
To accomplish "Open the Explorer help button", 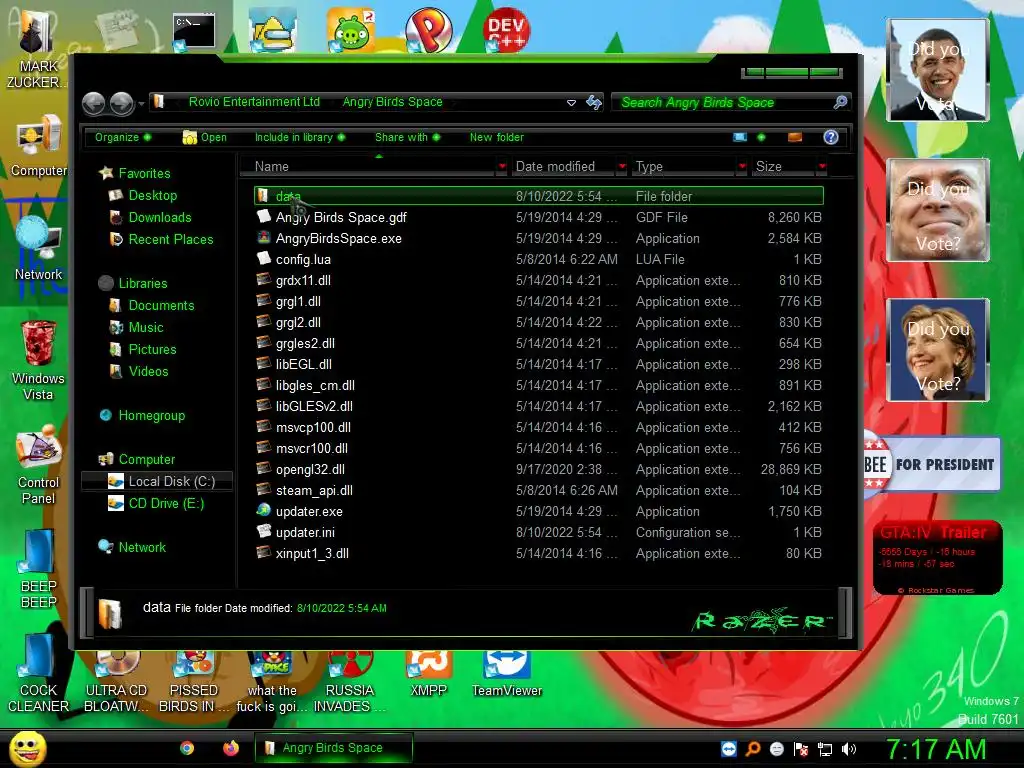I will coord(831,137).
